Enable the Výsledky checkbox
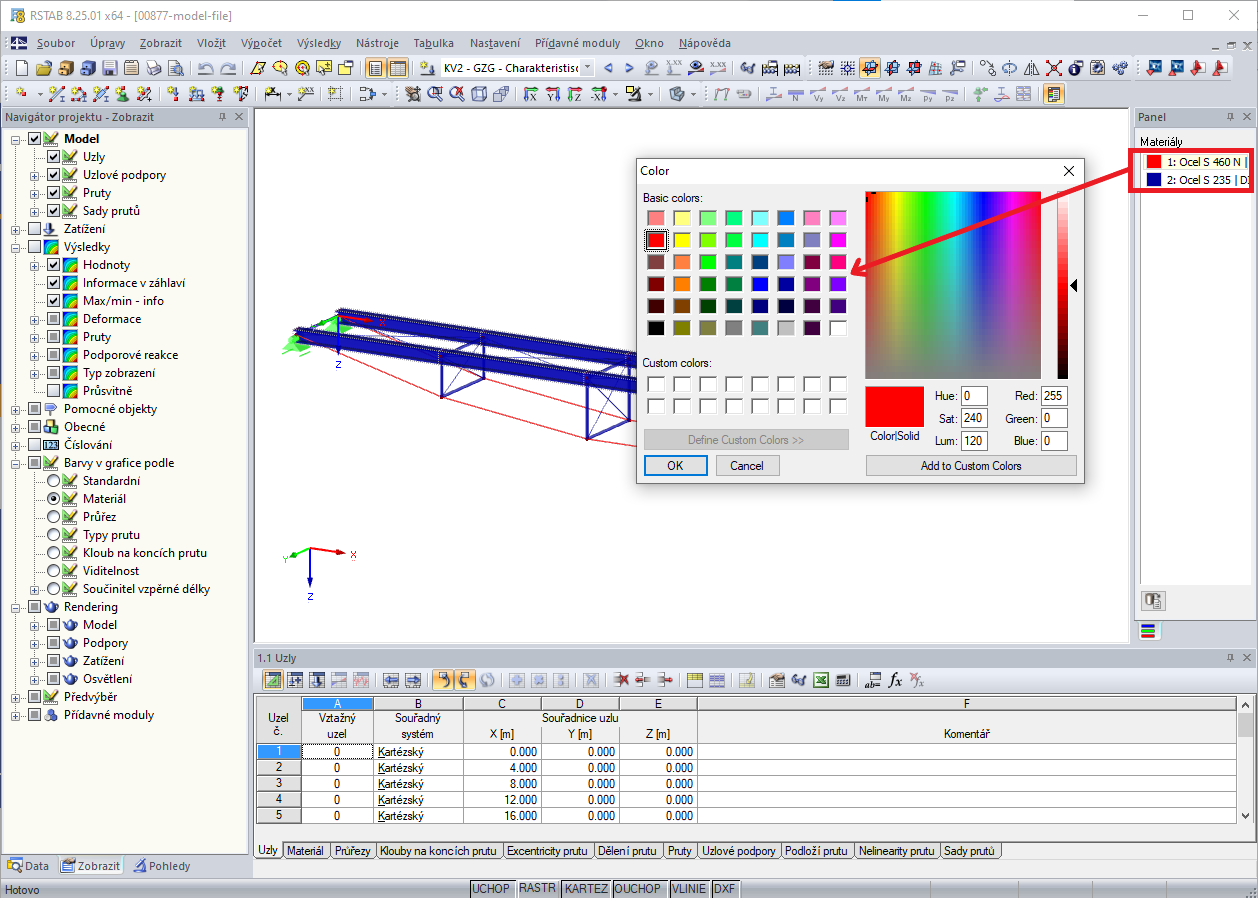Image resolution: width=1258 pixels, height=898 pixels. click(x=35, y=247)
